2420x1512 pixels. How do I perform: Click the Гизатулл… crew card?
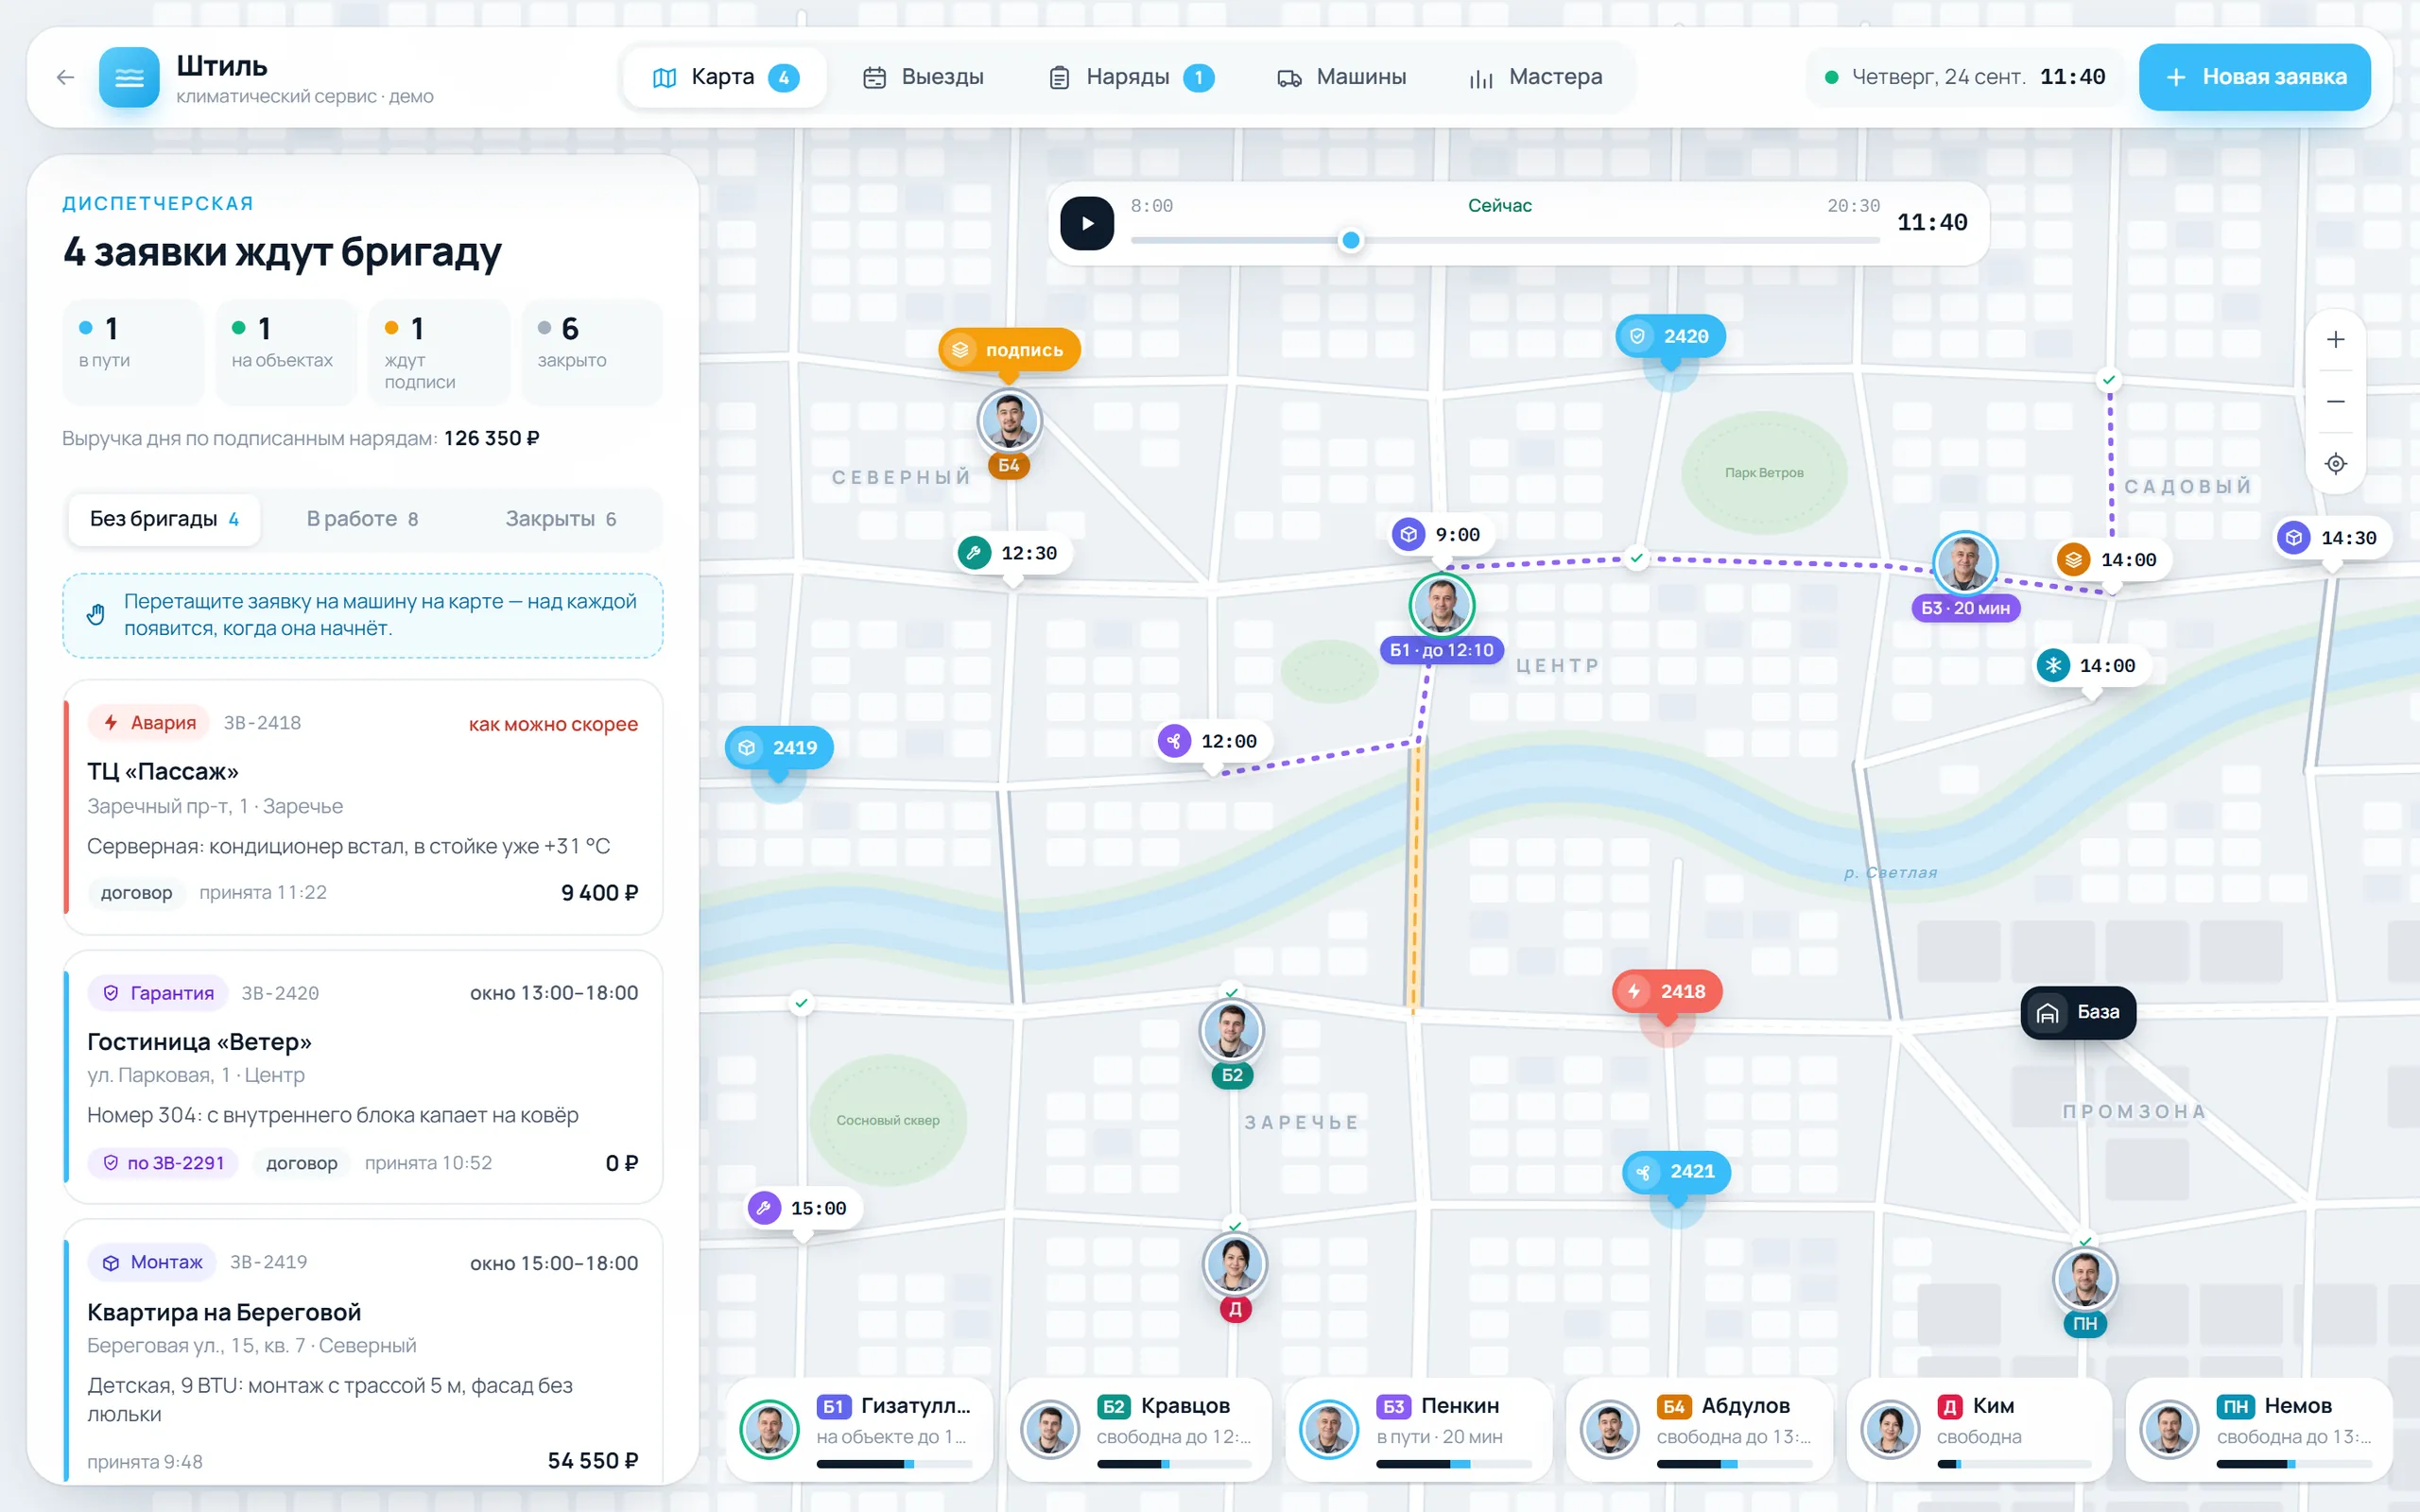(858, 1429)
